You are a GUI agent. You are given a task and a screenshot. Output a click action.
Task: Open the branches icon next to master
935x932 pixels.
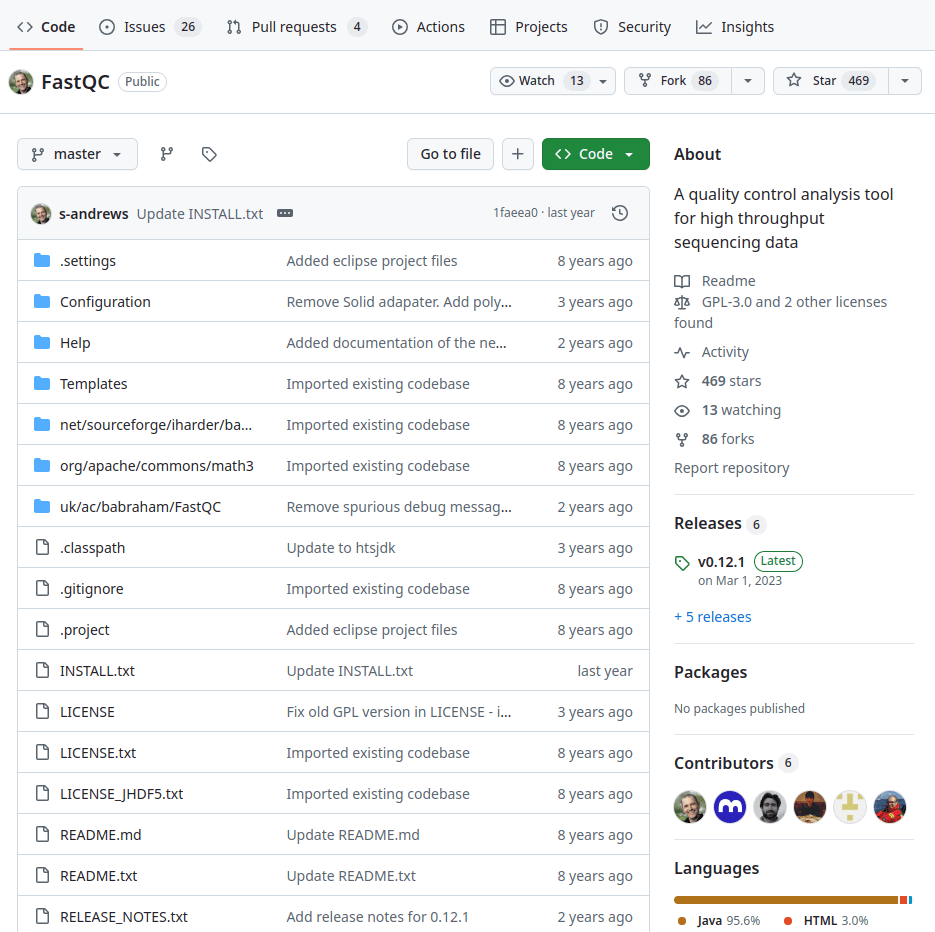(167, 154)
